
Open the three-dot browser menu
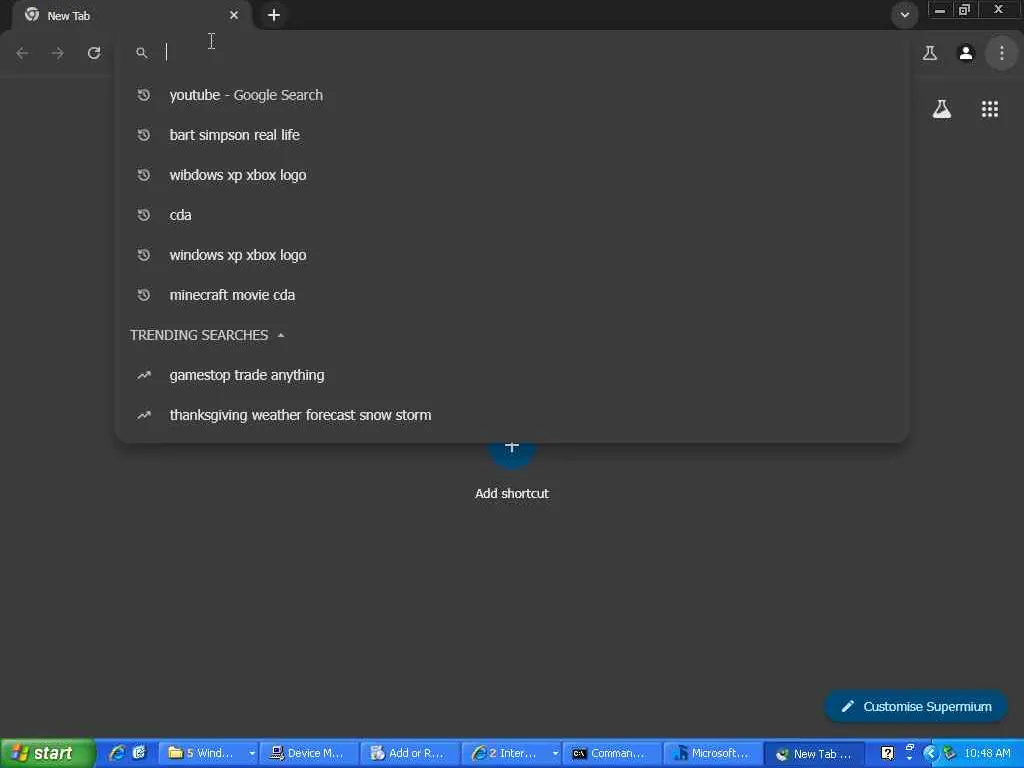coord(1002,53)
